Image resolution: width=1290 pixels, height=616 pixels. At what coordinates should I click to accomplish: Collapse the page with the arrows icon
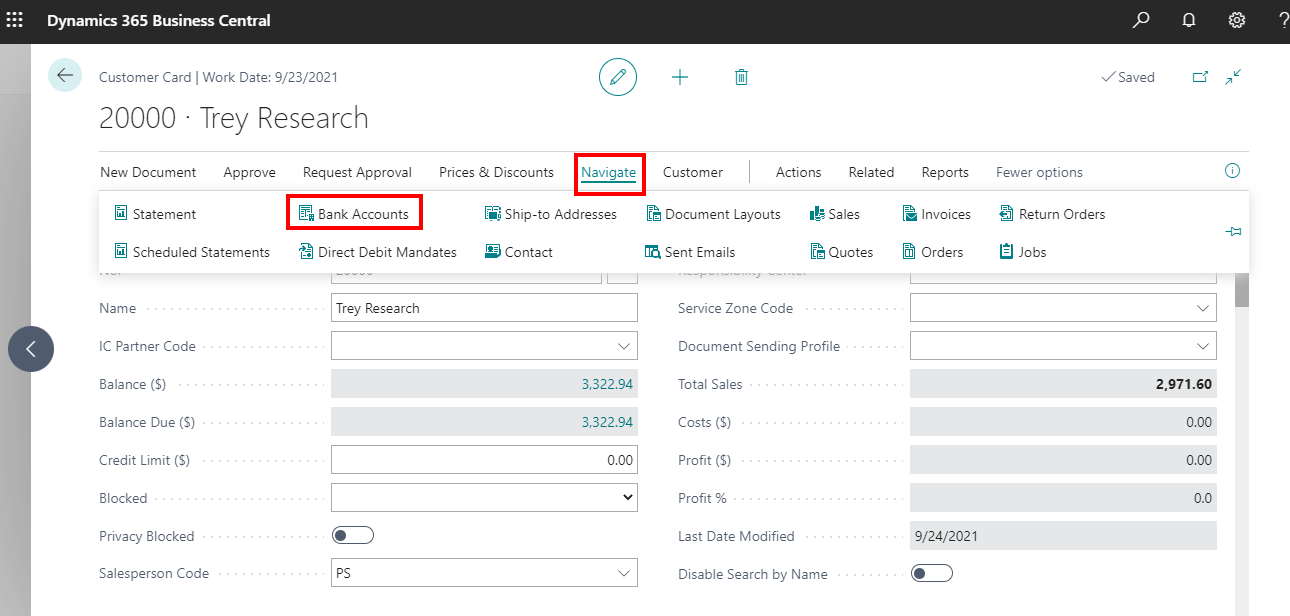(1233, 77)
